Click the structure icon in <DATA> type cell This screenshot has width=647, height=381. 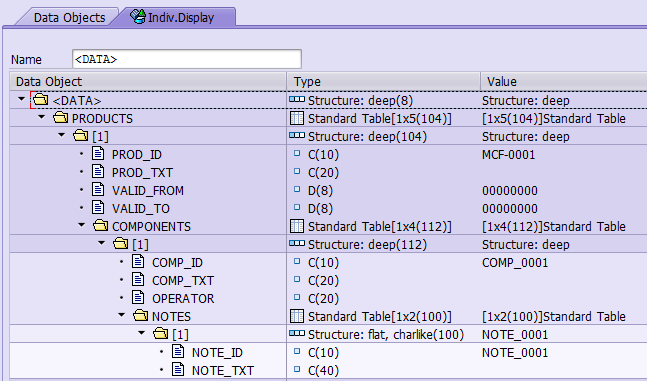(x=297, y=99)
